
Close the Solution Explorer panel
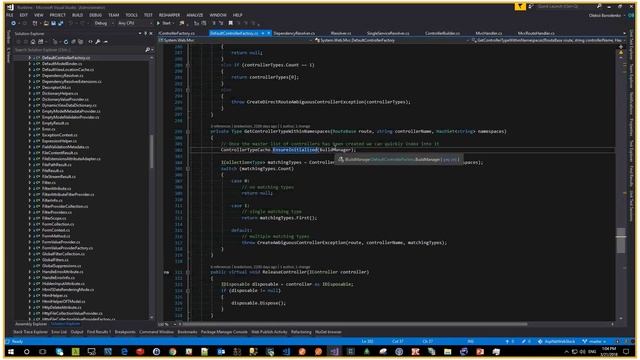click(x=151, y=33)
